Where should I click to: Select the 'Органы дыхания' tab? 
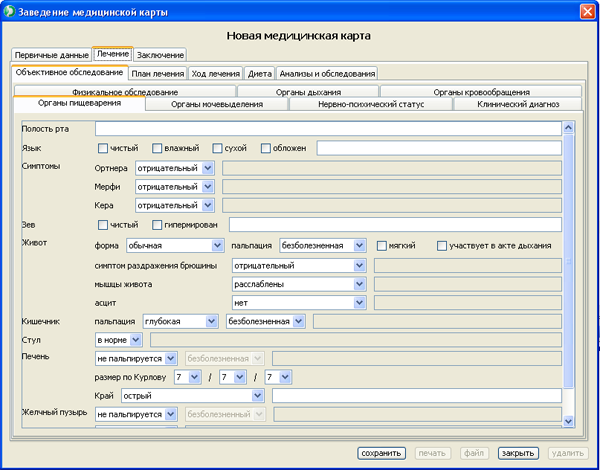tap(310, 91)
